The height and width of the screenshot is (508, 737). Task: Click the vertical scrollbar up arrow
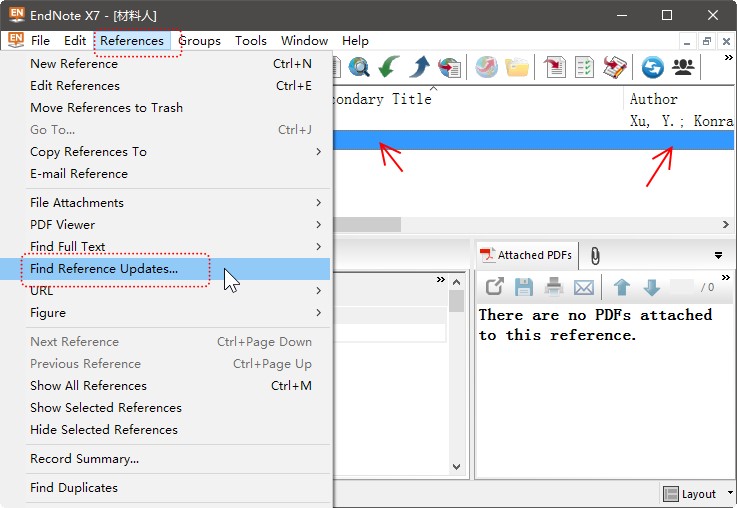(456, 282)
